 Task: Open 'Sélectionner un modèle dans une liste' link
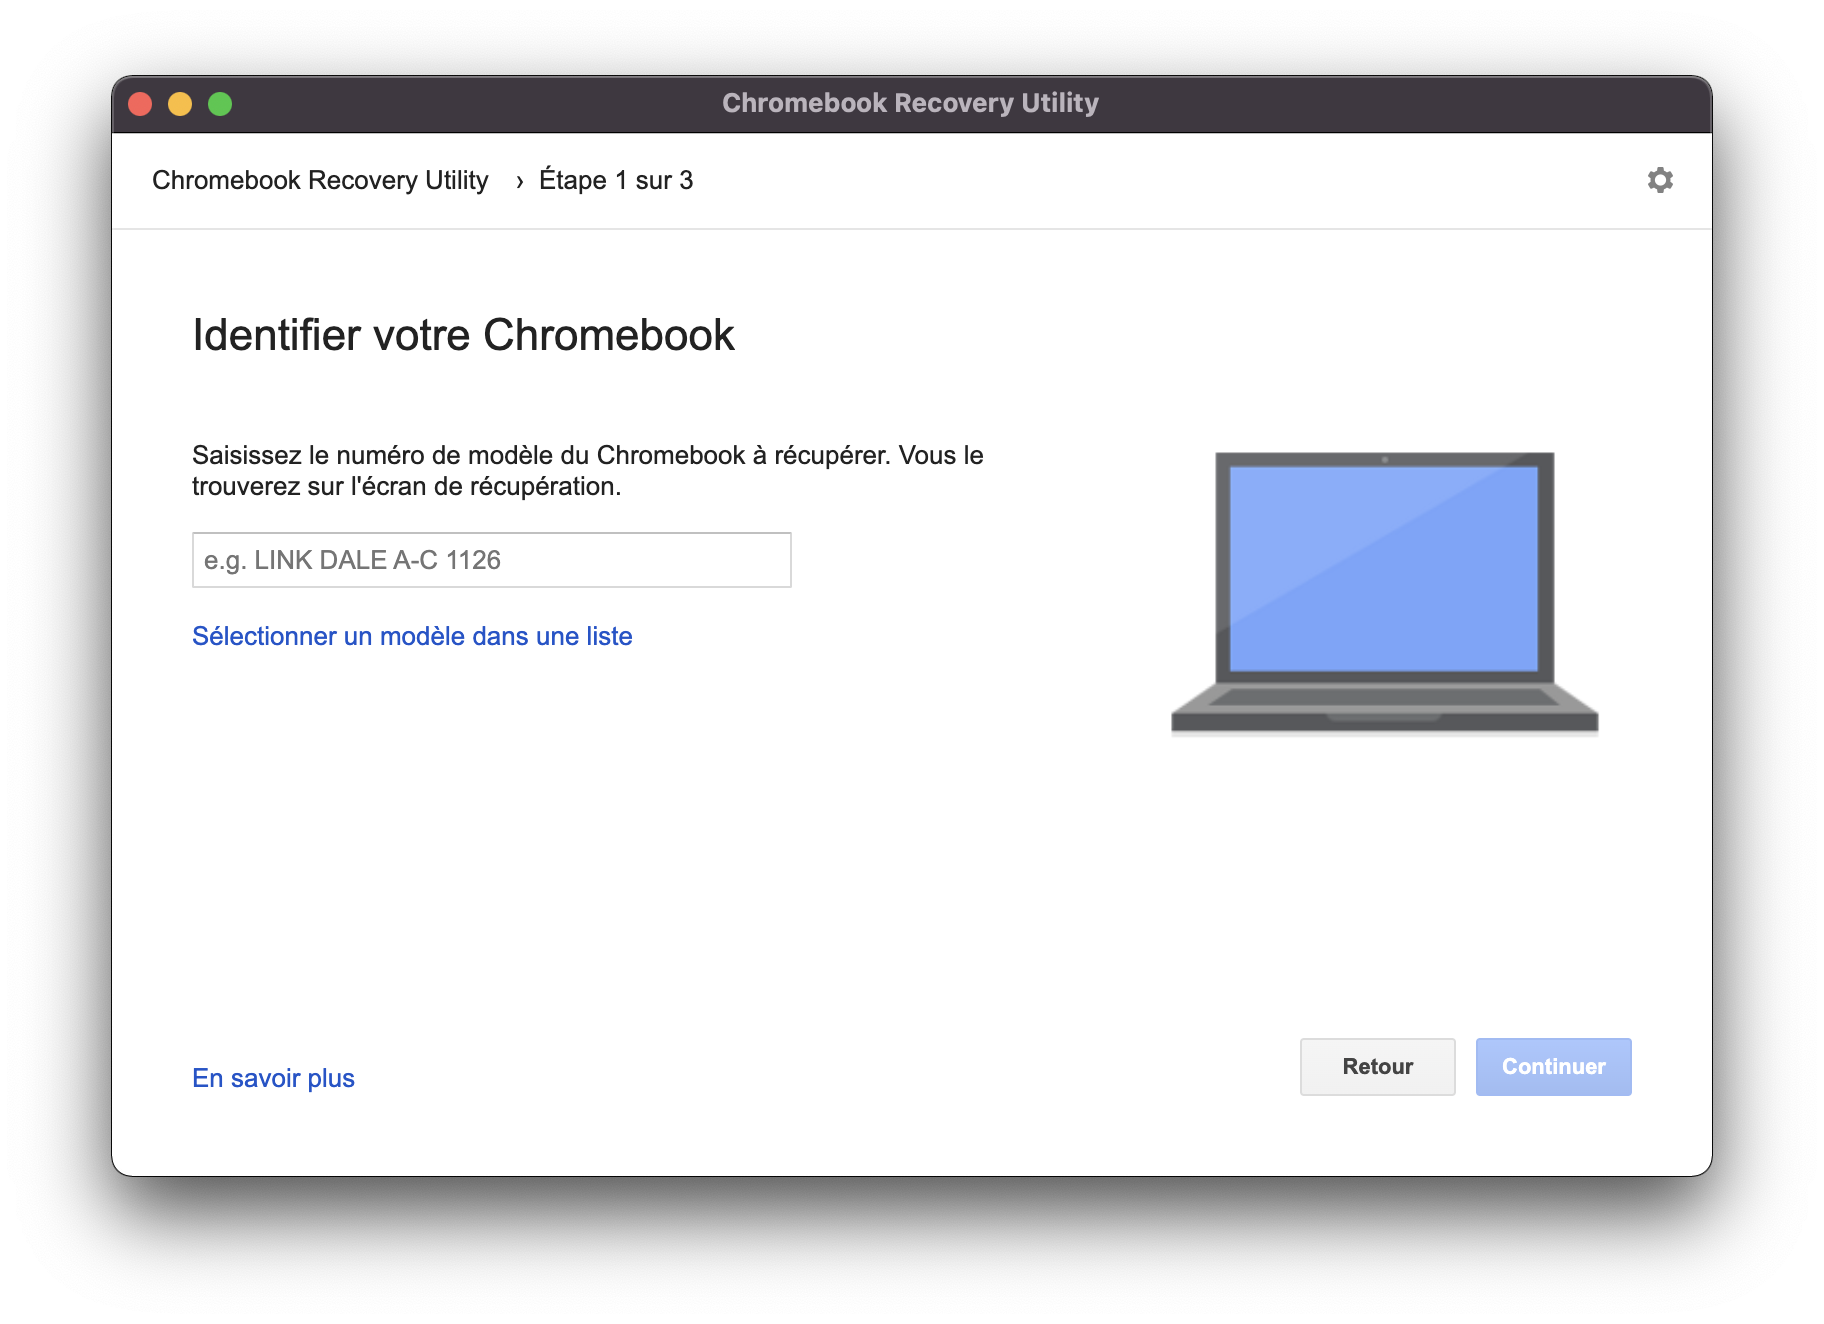click(x=412, y=636)
